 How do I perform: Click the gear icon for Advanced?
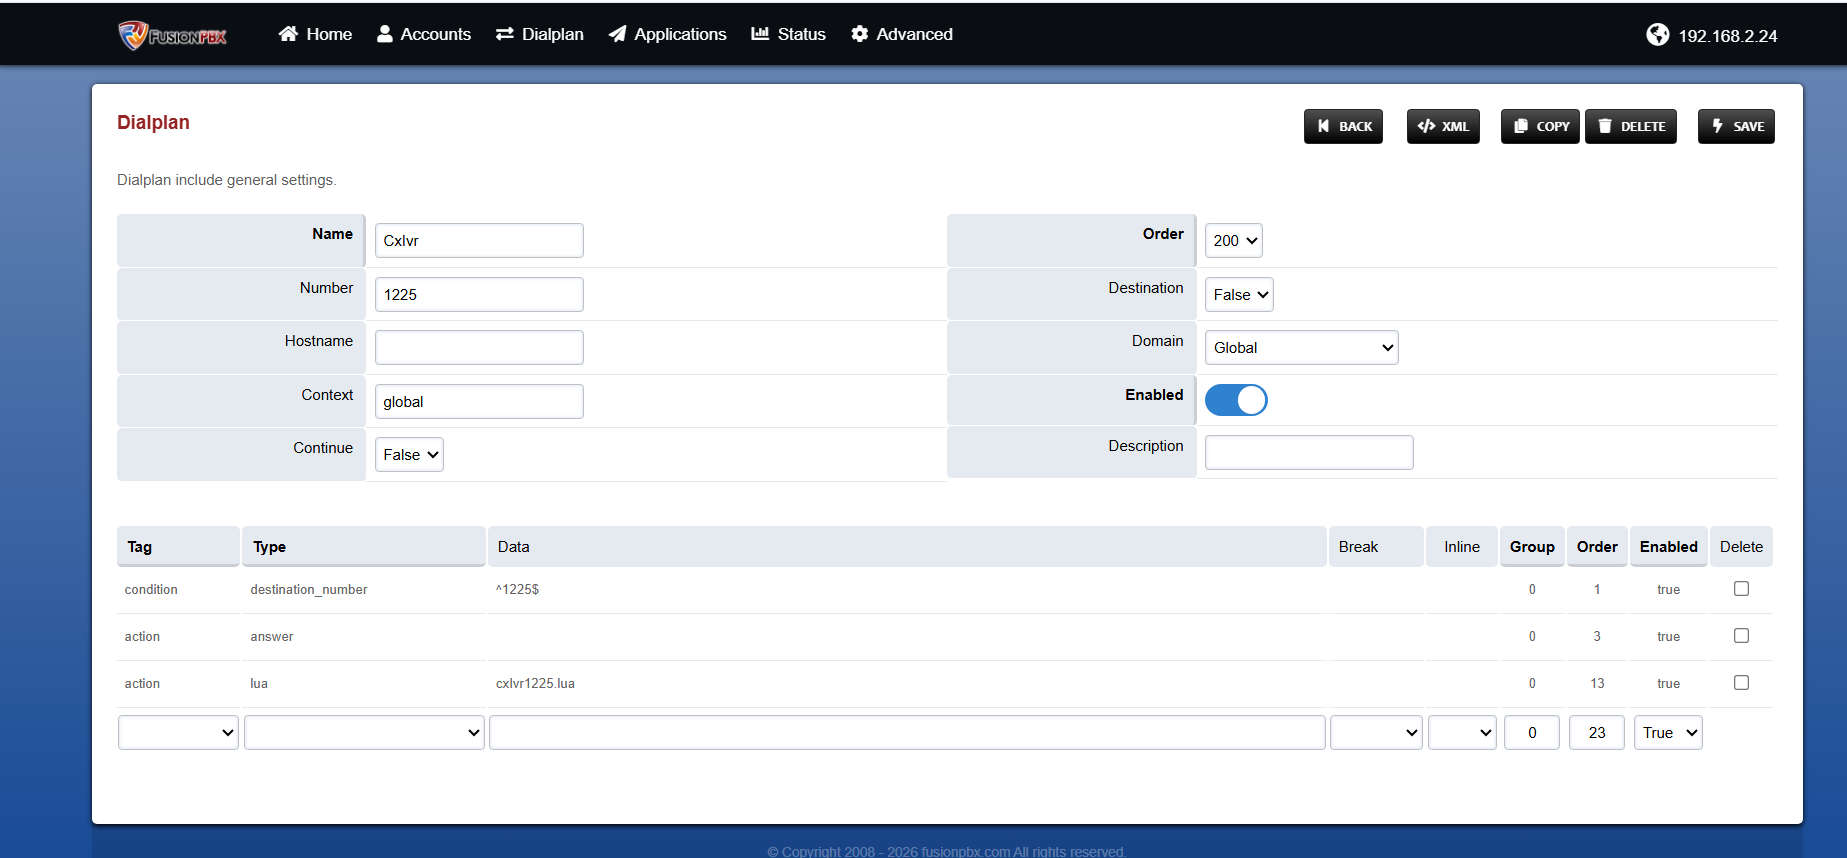[x=859, y=34]
